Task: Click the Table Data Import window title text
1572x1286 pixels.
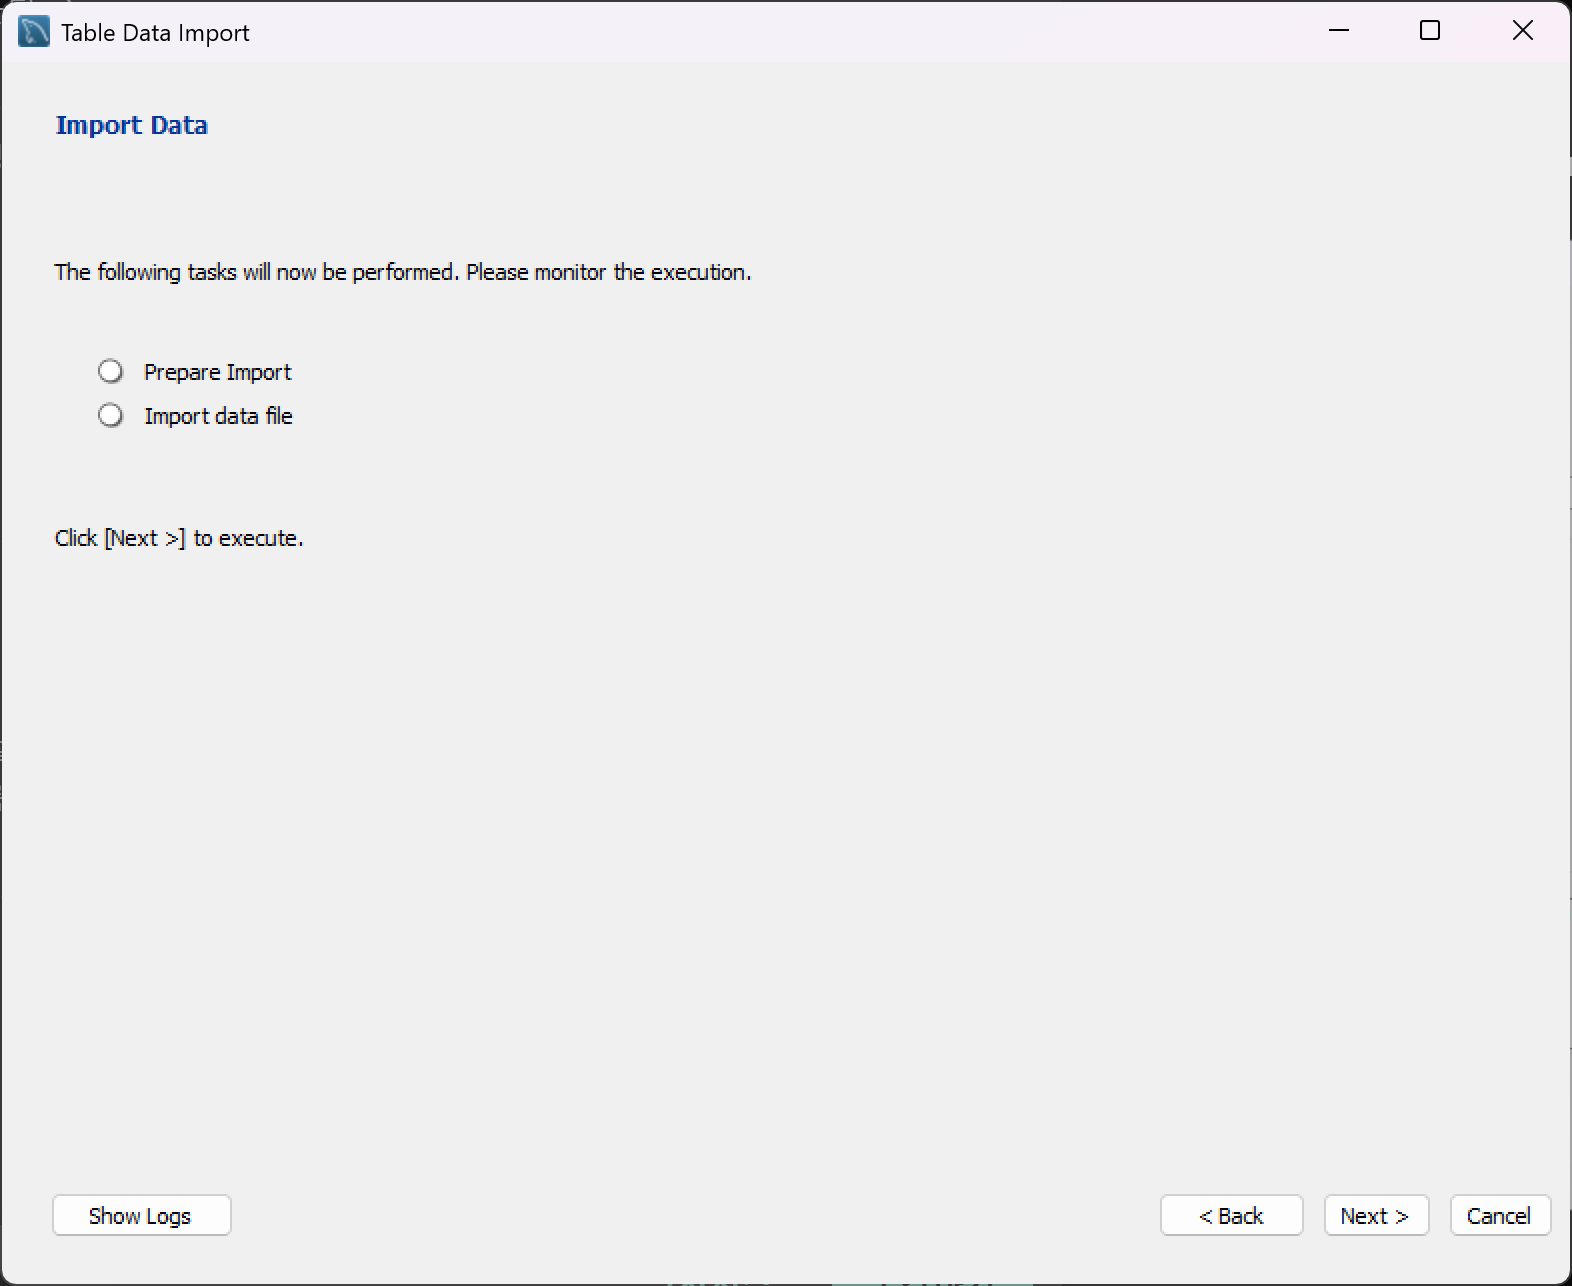Action: [155, 33]
